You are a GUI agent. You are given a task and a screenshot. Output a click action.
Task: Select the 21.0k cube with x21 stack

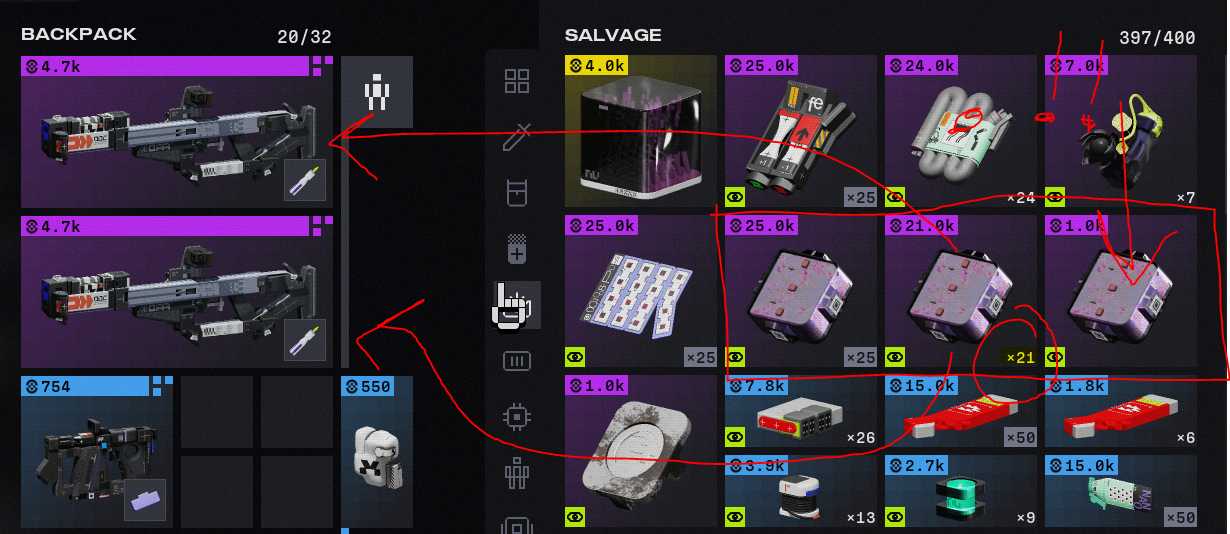click(x=961, y=291)
